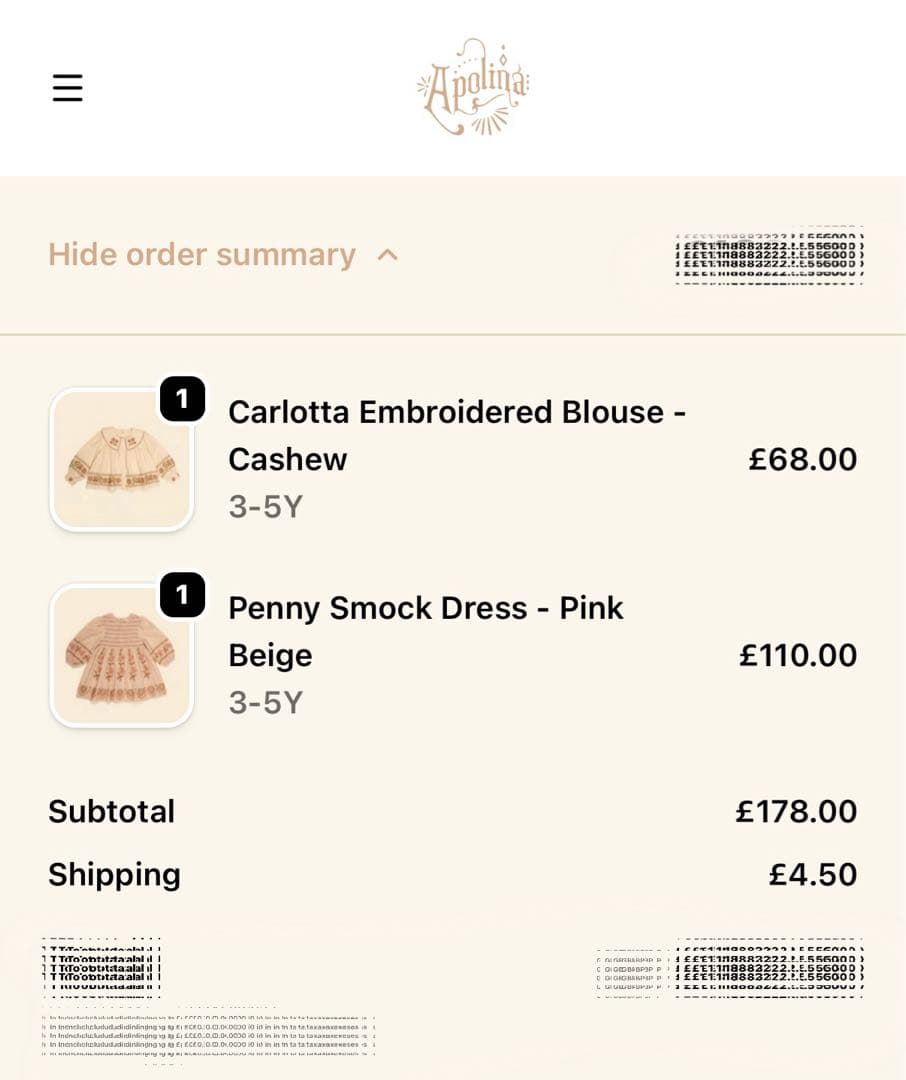Click the £110.00 dress price

tap(798, 655)
